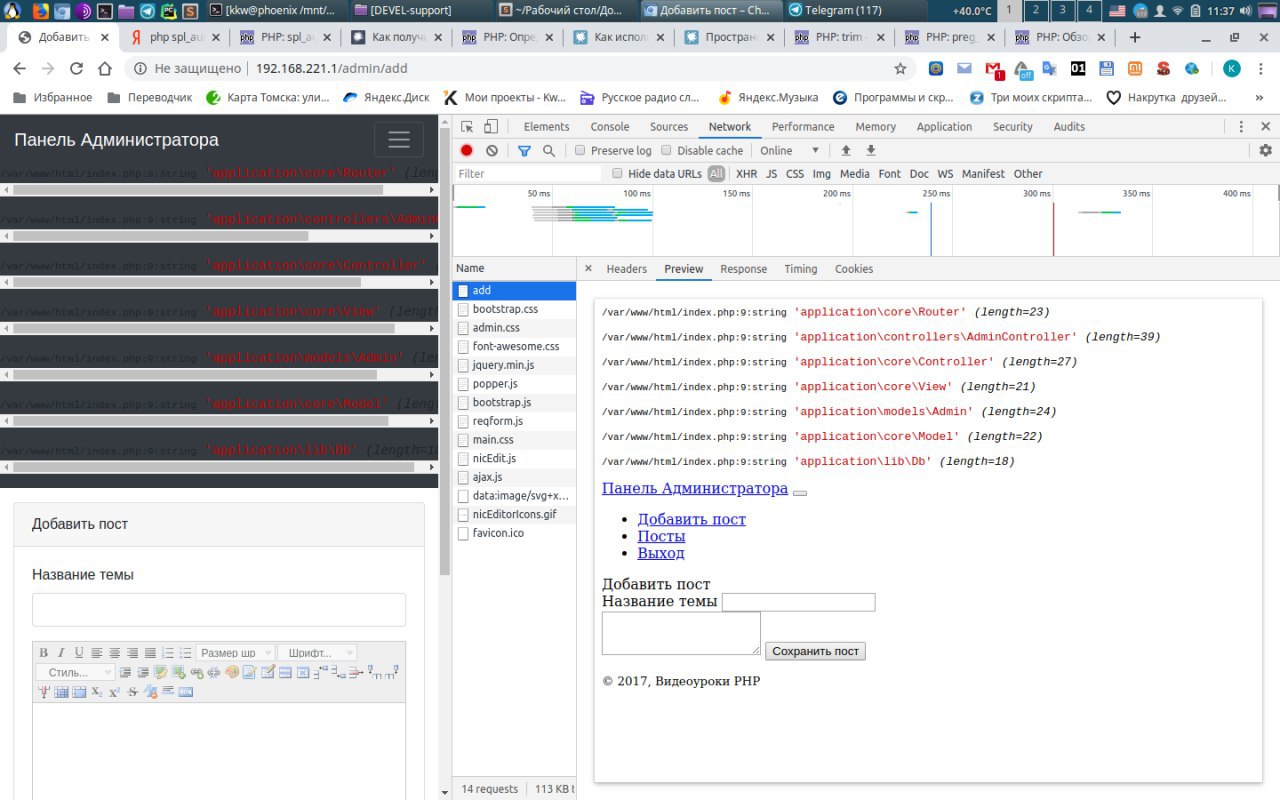Open the Sources tab
1280x800 pixels.
[x=669, y=126]
